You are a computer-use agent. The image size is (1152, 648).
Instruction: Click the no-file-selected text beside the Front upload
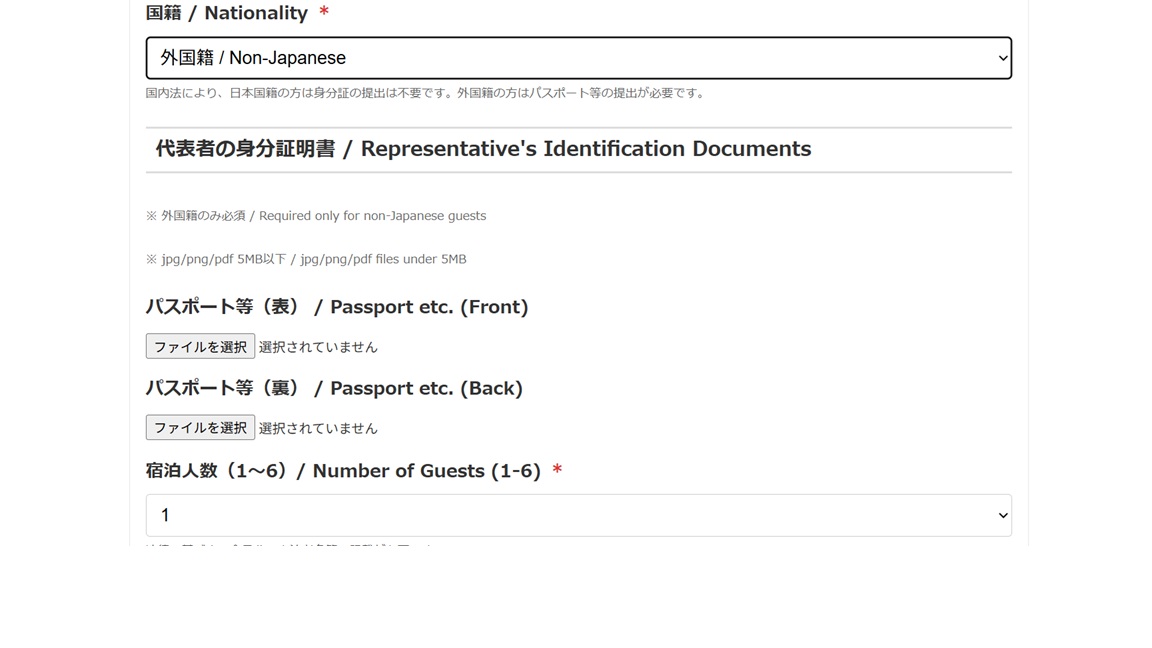pos(318,347)
